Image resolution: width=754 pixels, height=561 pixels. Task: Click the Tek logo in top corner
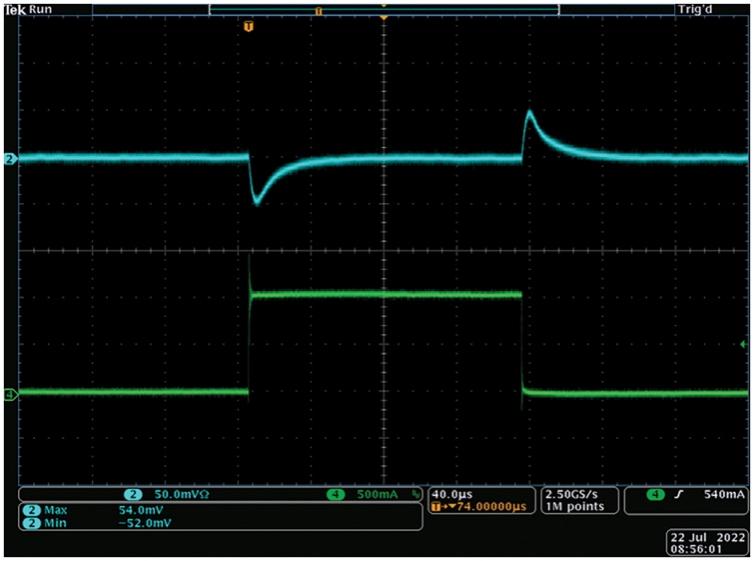11,8
